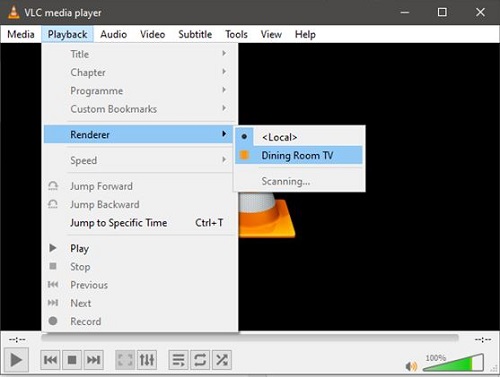Expand the Renderer submenu arrow
The width and height of the screenshot is (500, 377).
pyautogui.click(x=224, y=134)
